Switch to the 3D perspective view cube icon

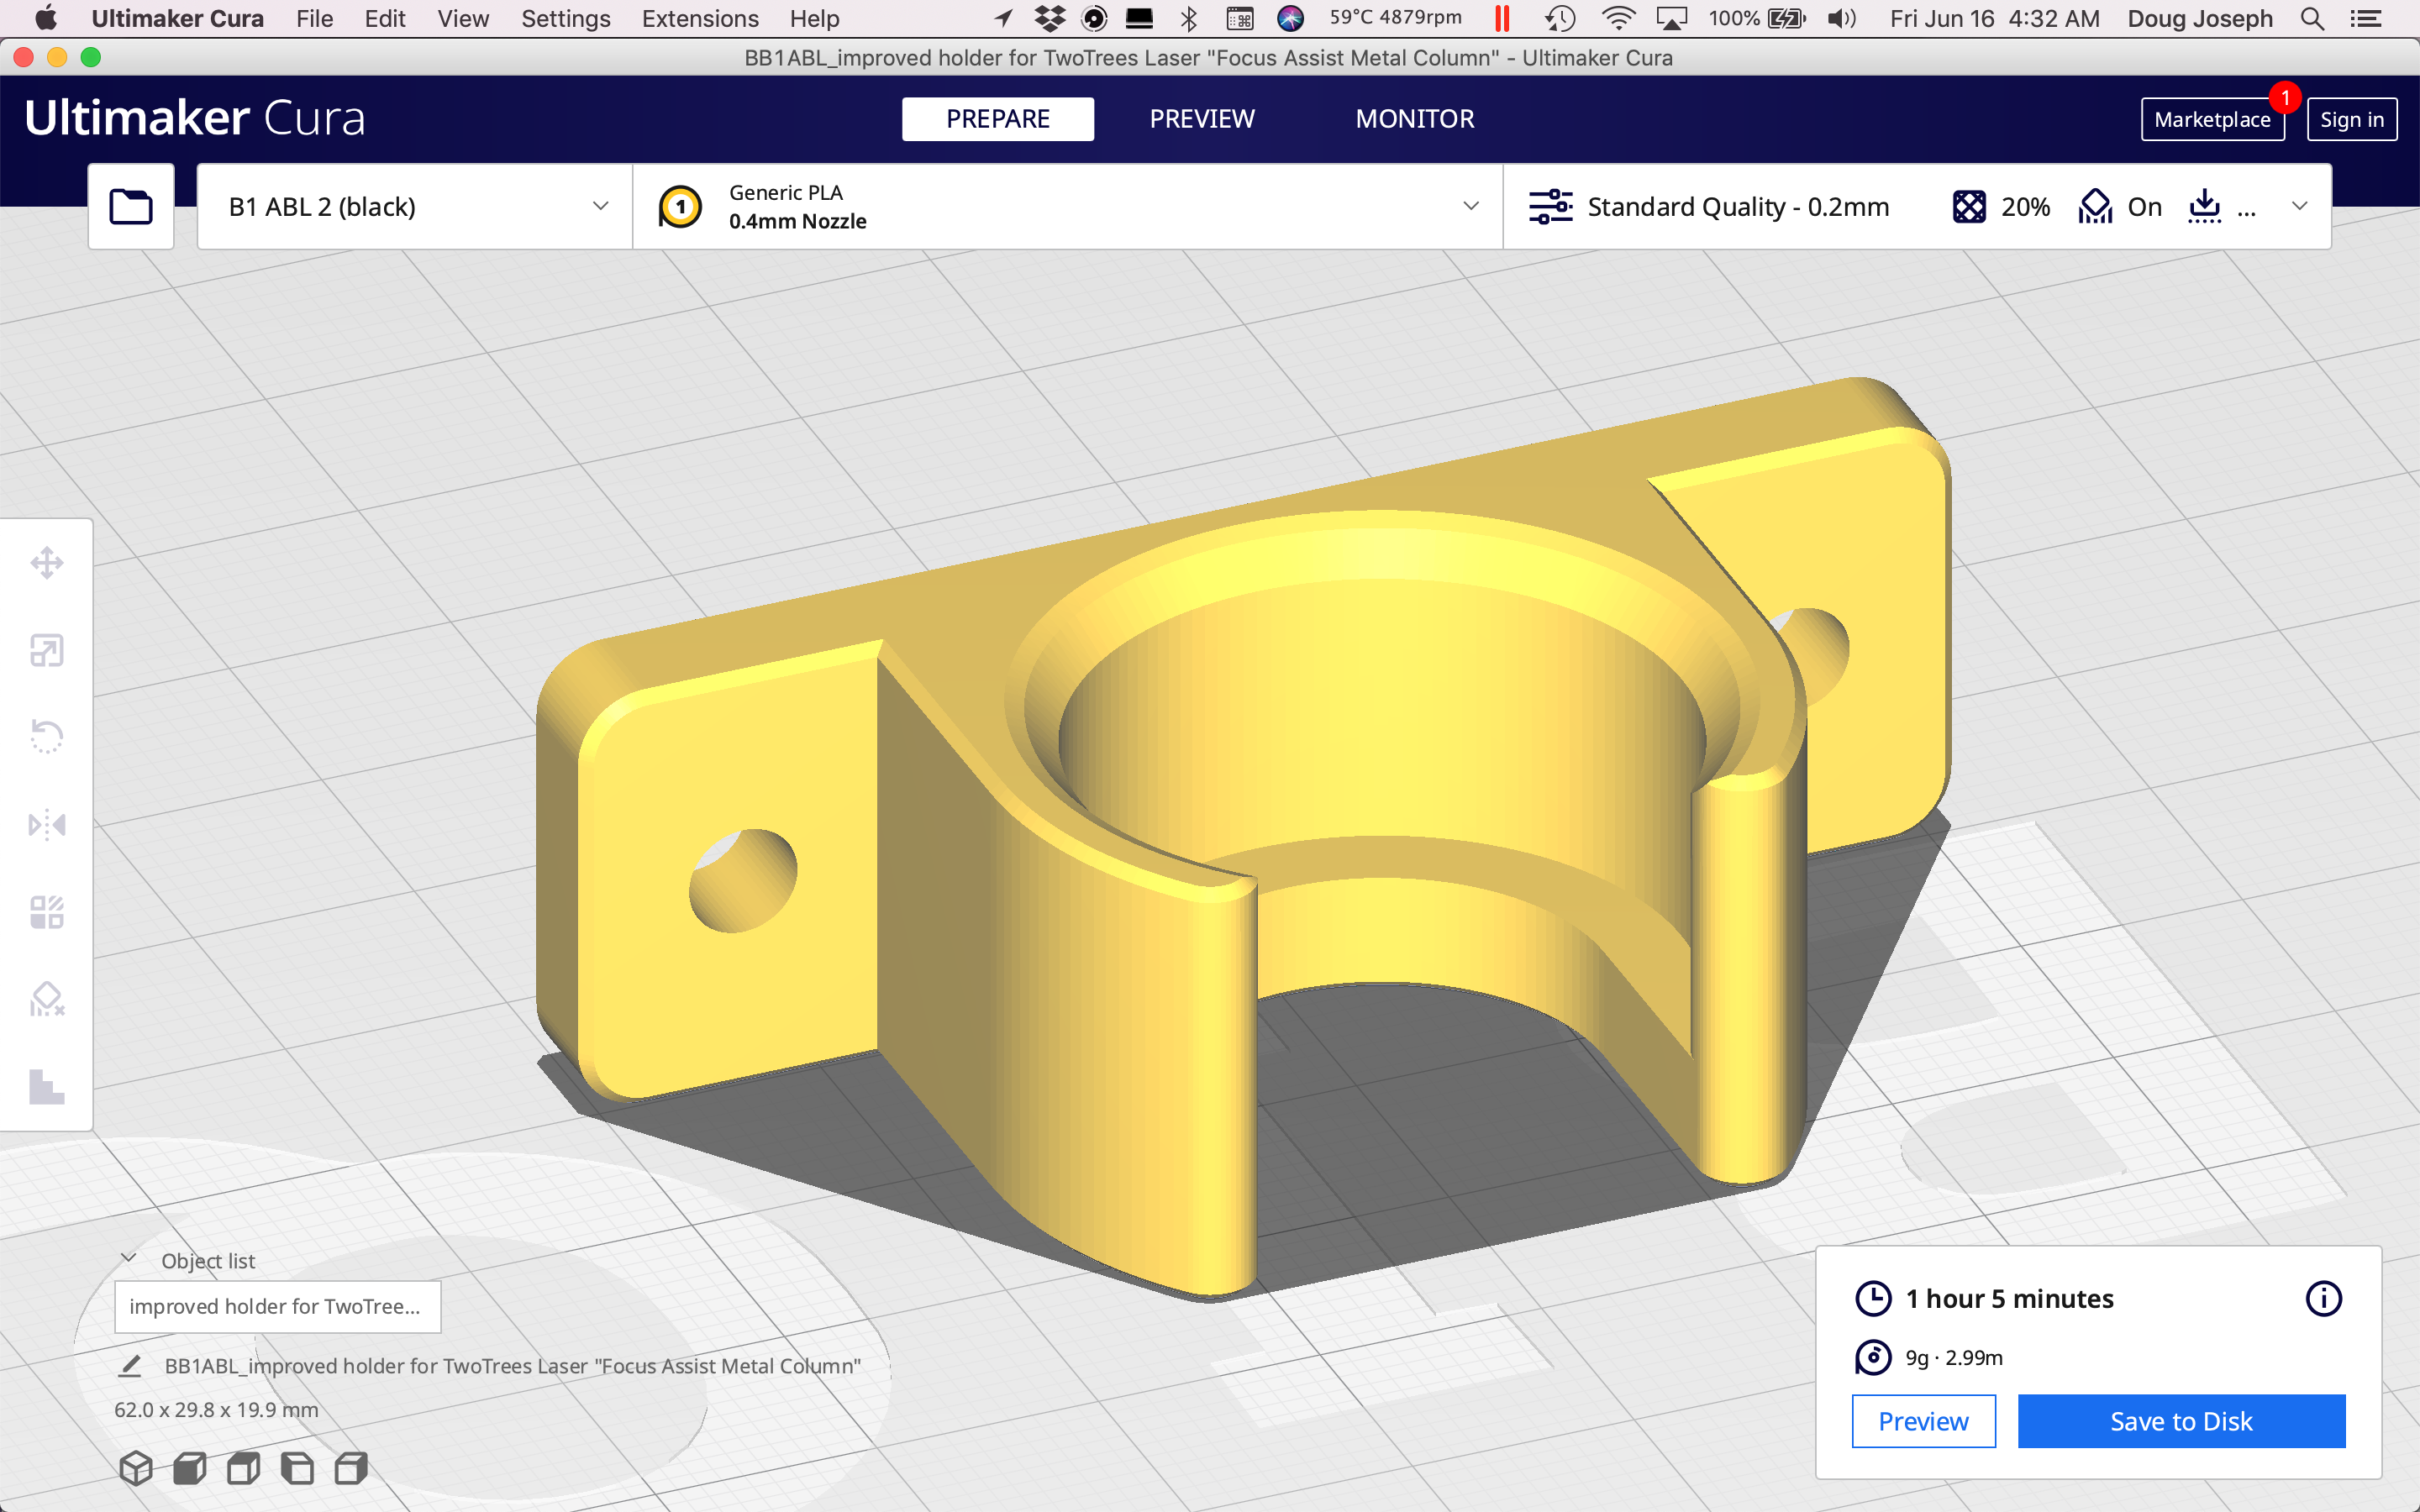point(136,1468)
